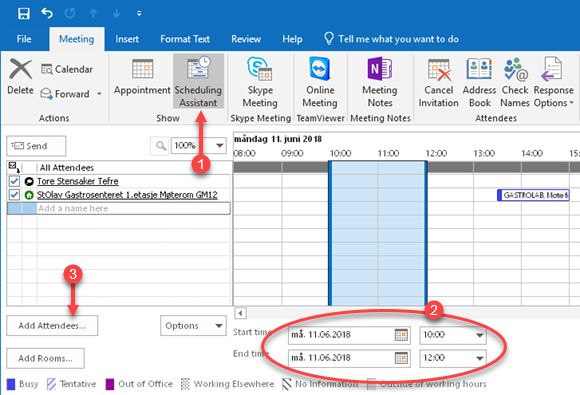Open the Response Options dropdown

(554, 82)
